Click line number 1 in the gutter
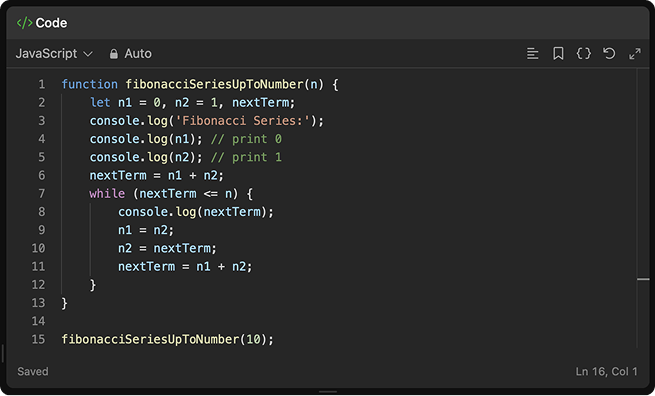655x396 pixels. coord(42,84)
